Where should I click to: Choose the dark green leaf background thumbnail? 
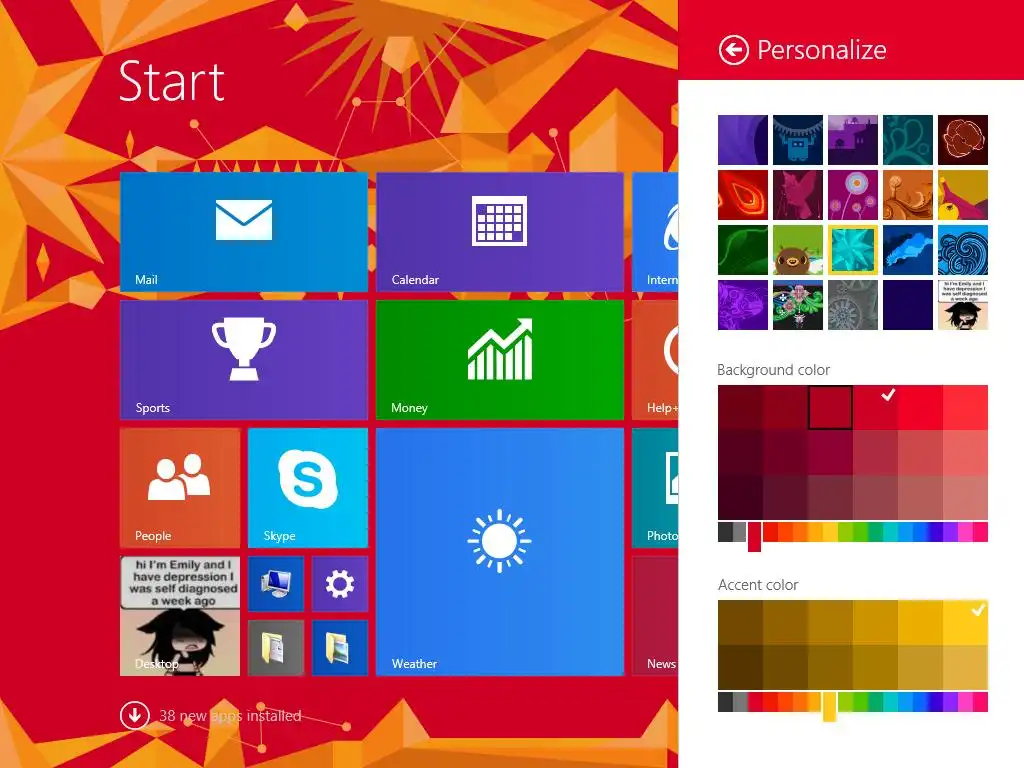tap(743, 250)
